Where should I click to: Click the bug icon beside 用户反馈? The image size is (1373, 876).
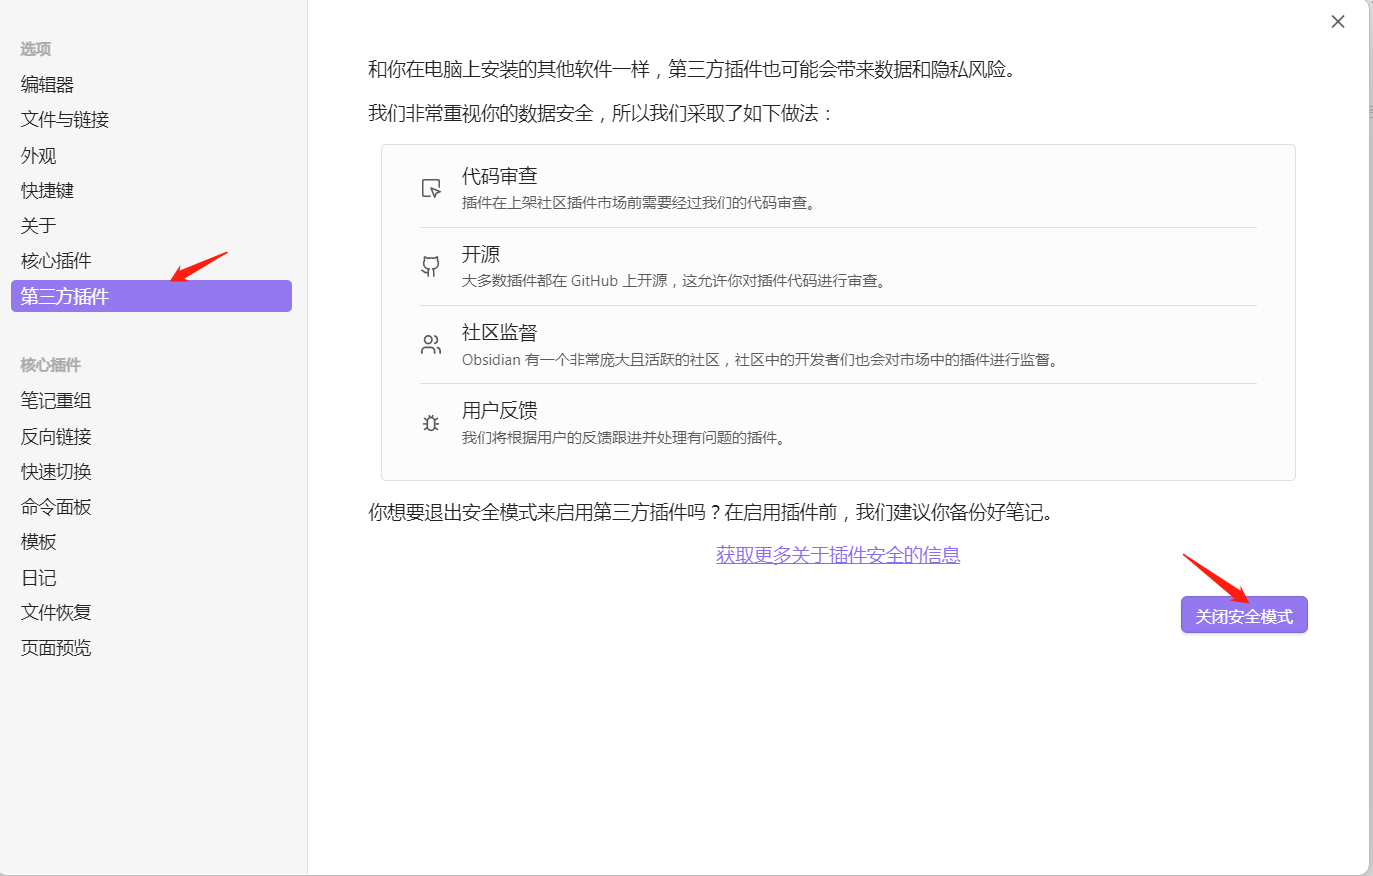(x=431, y=423)
